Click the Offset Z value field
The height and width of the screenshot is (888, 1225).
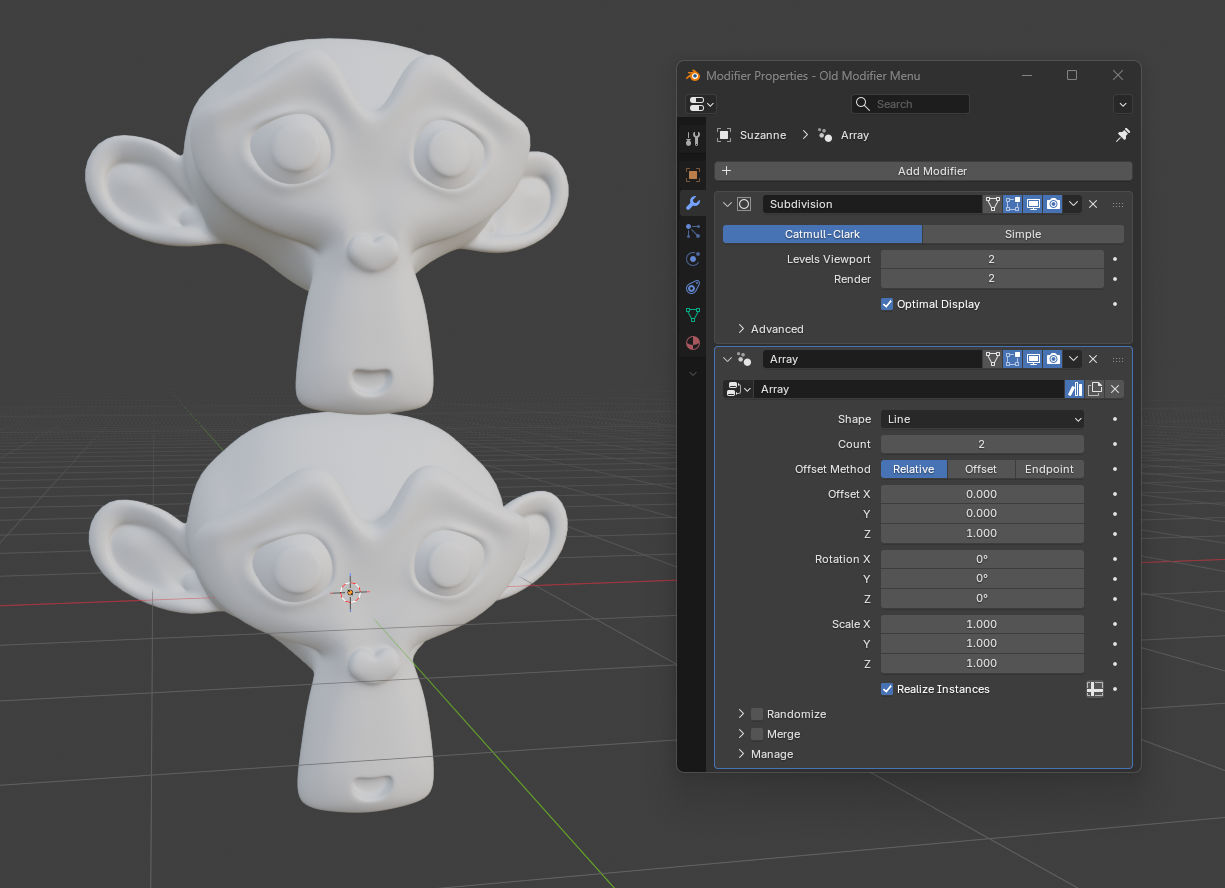coord(982,533)
